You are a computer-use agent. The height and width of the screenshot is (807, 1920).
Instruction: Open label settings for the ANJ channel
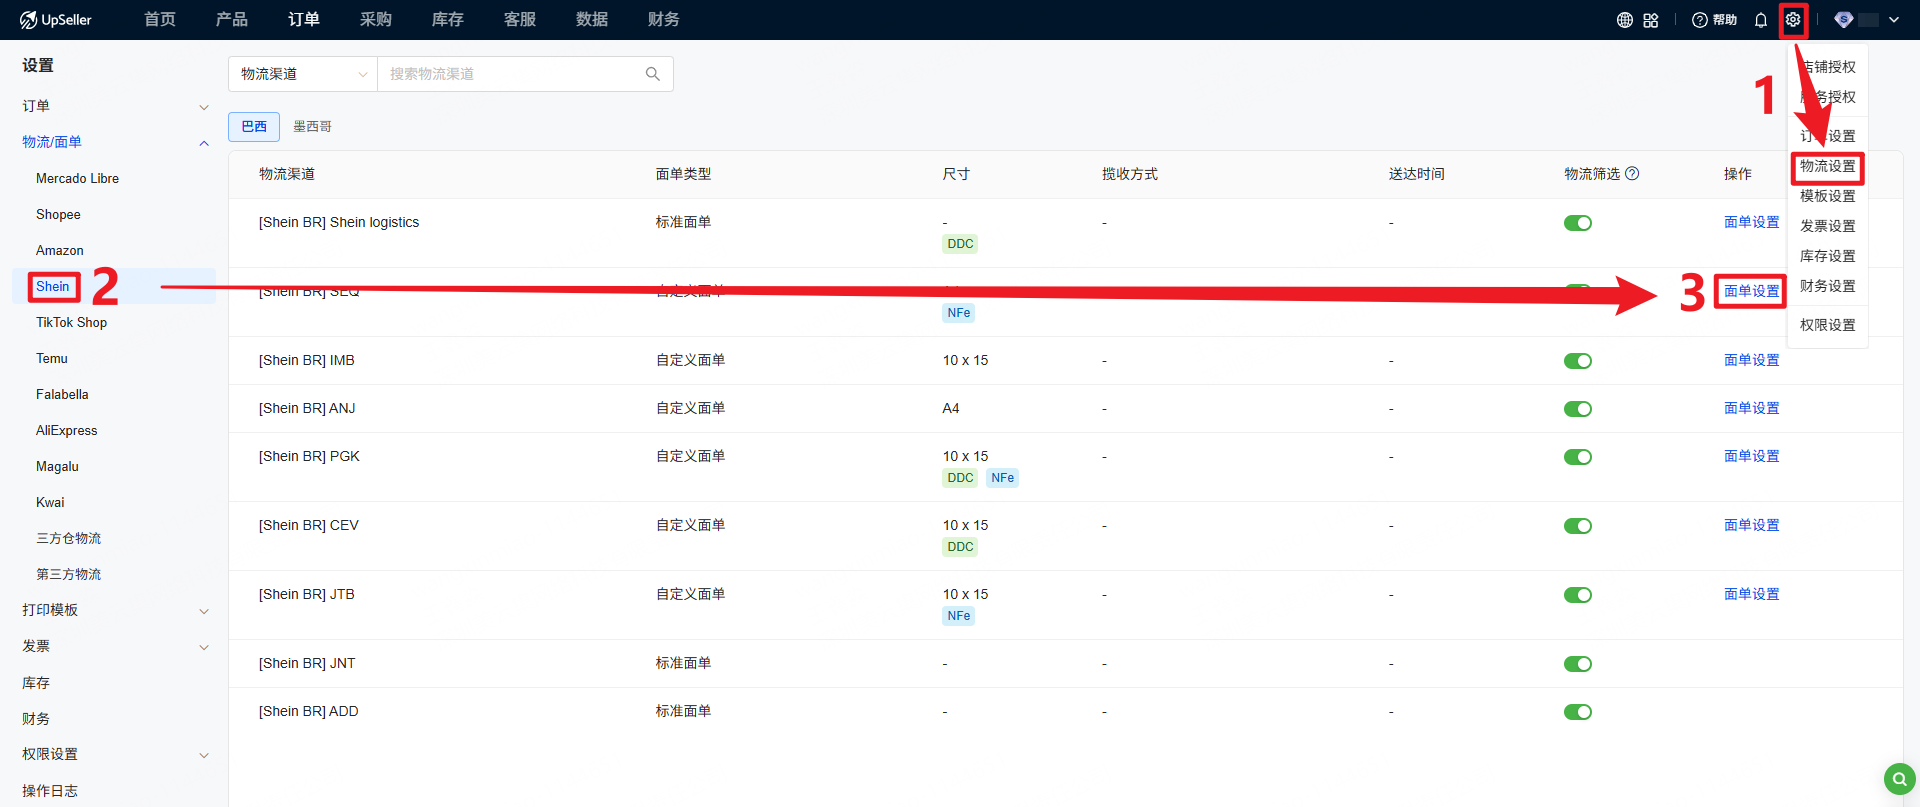pyautogui.click(x=1751, y=408)
